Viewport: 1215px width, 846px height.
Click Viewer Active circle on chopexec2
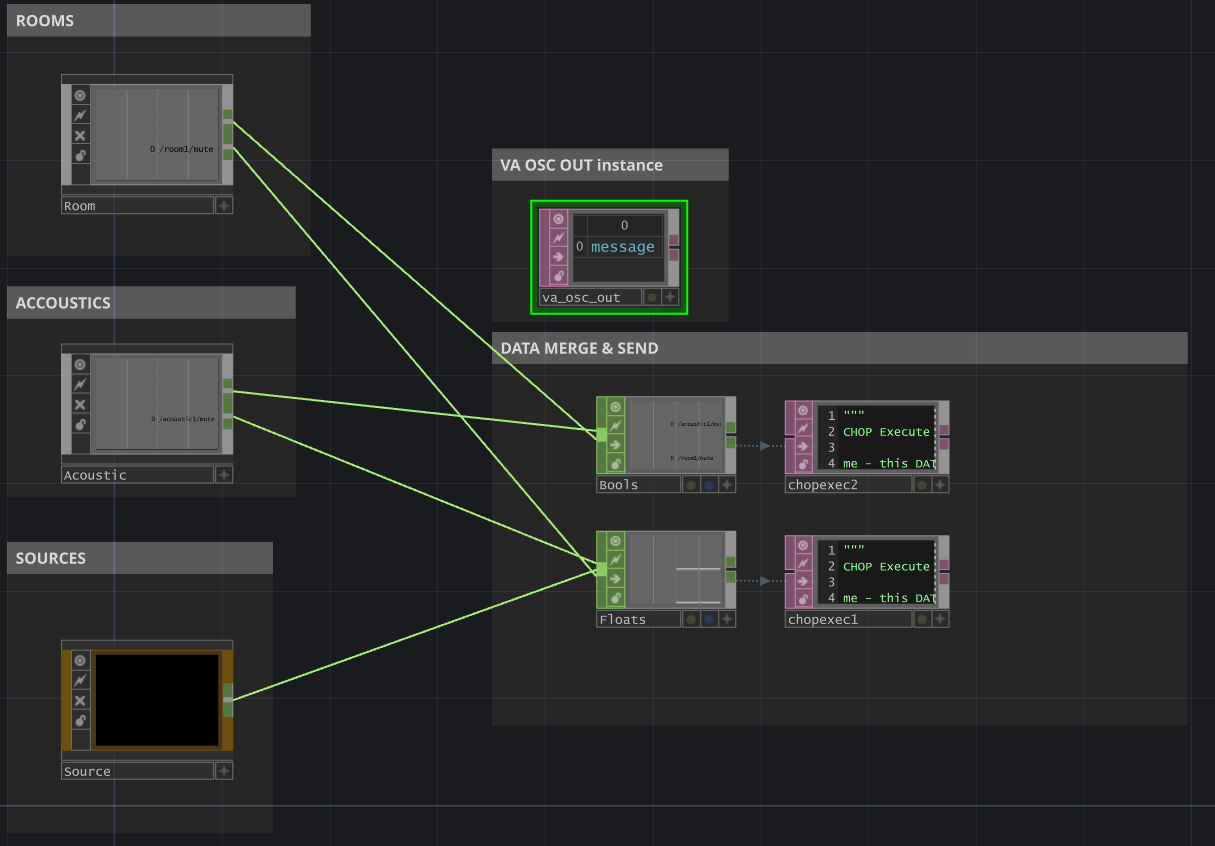(804, 408)
